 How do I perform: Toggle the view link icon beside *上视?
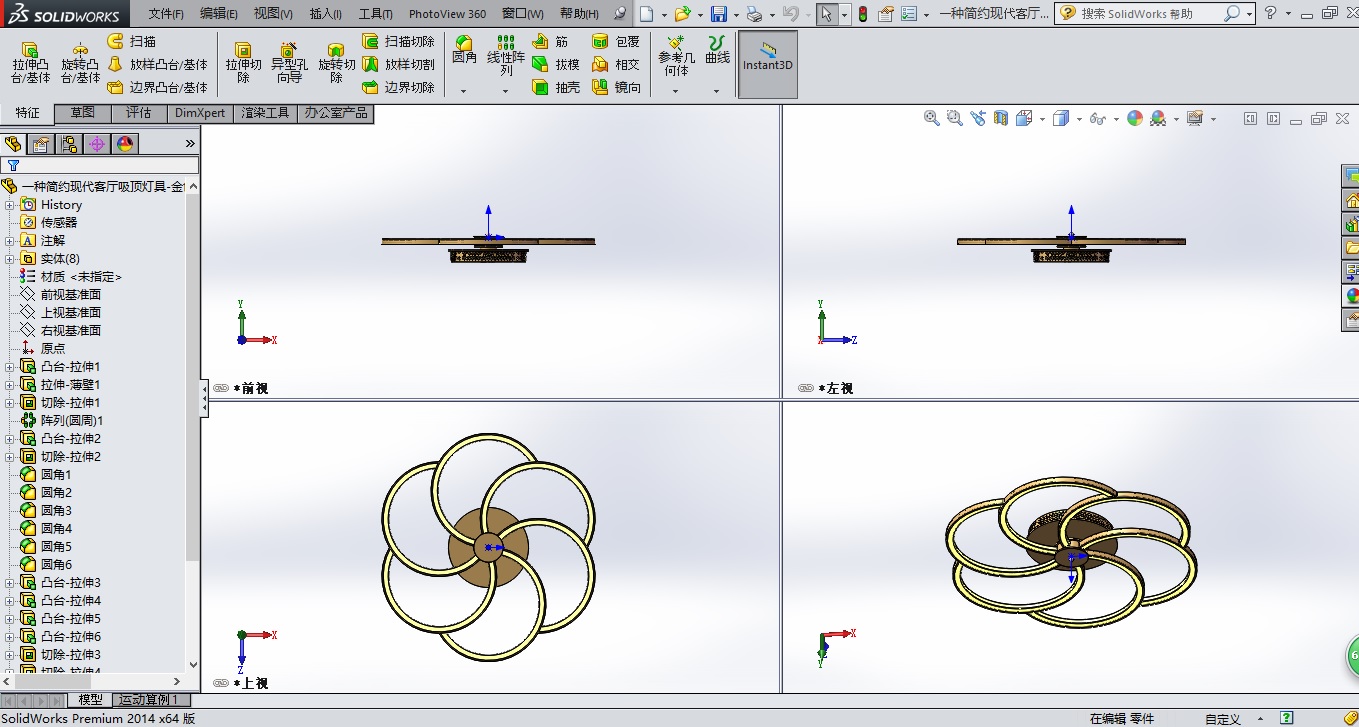coord(220,683)
